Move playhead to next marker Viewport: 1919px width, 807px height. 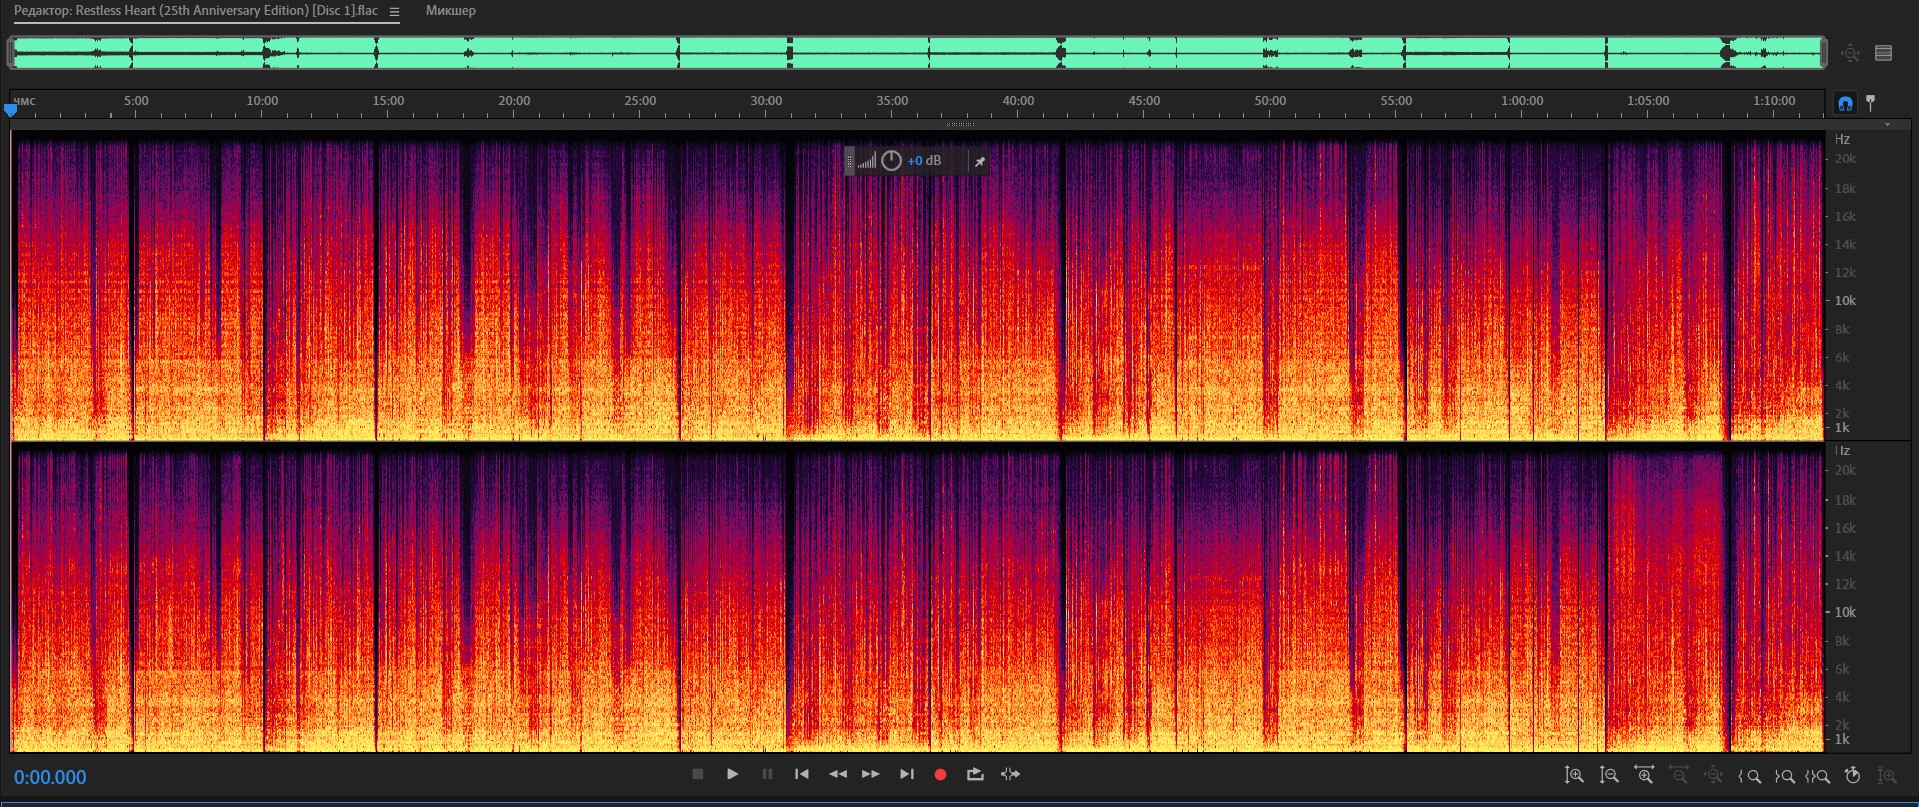(x=906, y=774)
